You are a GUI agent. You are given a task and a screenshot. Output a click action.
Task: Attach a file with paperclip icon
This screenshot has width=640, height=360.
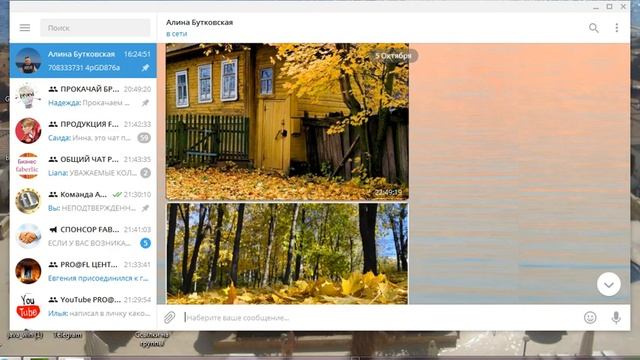tap(169, 317)
